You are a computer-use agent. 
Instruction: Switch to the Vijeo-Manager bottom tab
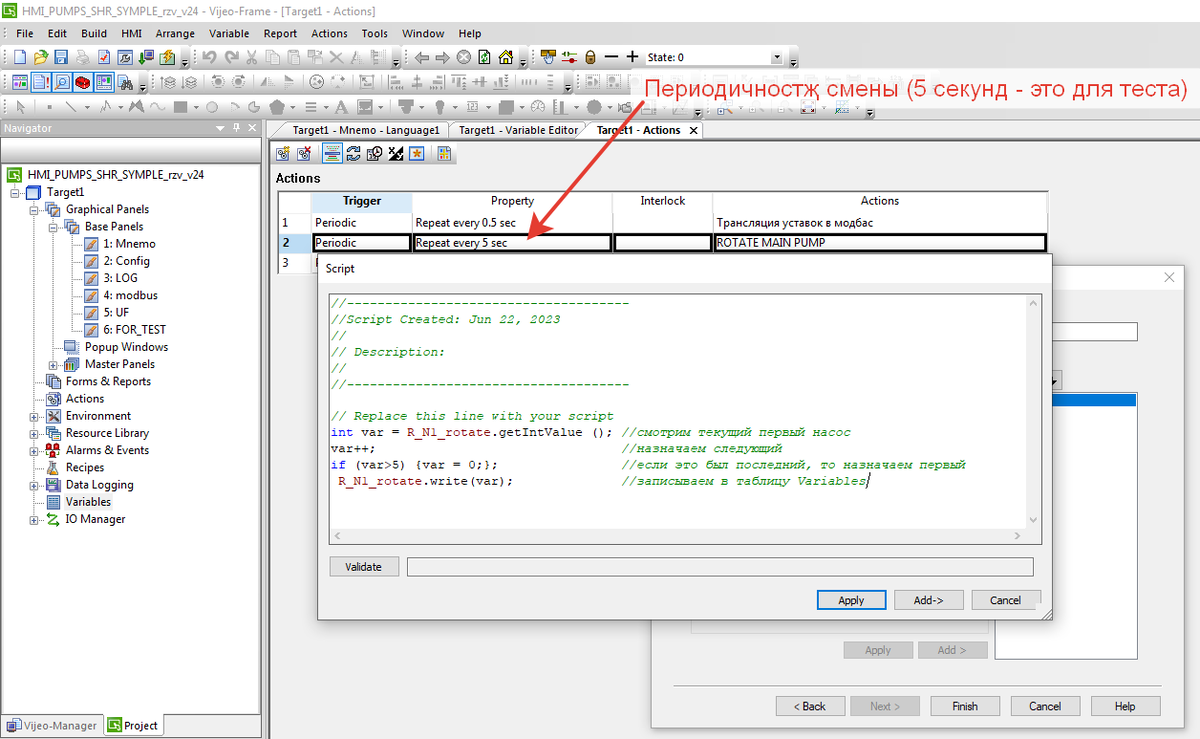[x=52, y=725]
